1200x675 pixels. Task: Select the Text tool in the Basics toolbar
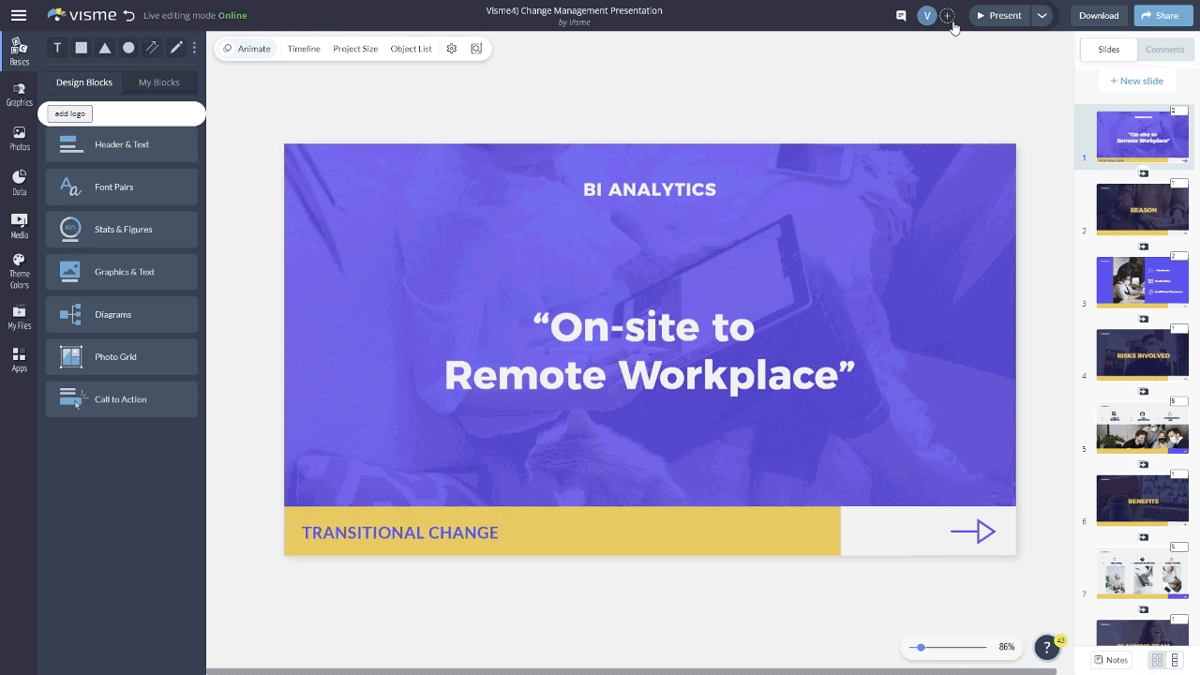coord(57,48)
